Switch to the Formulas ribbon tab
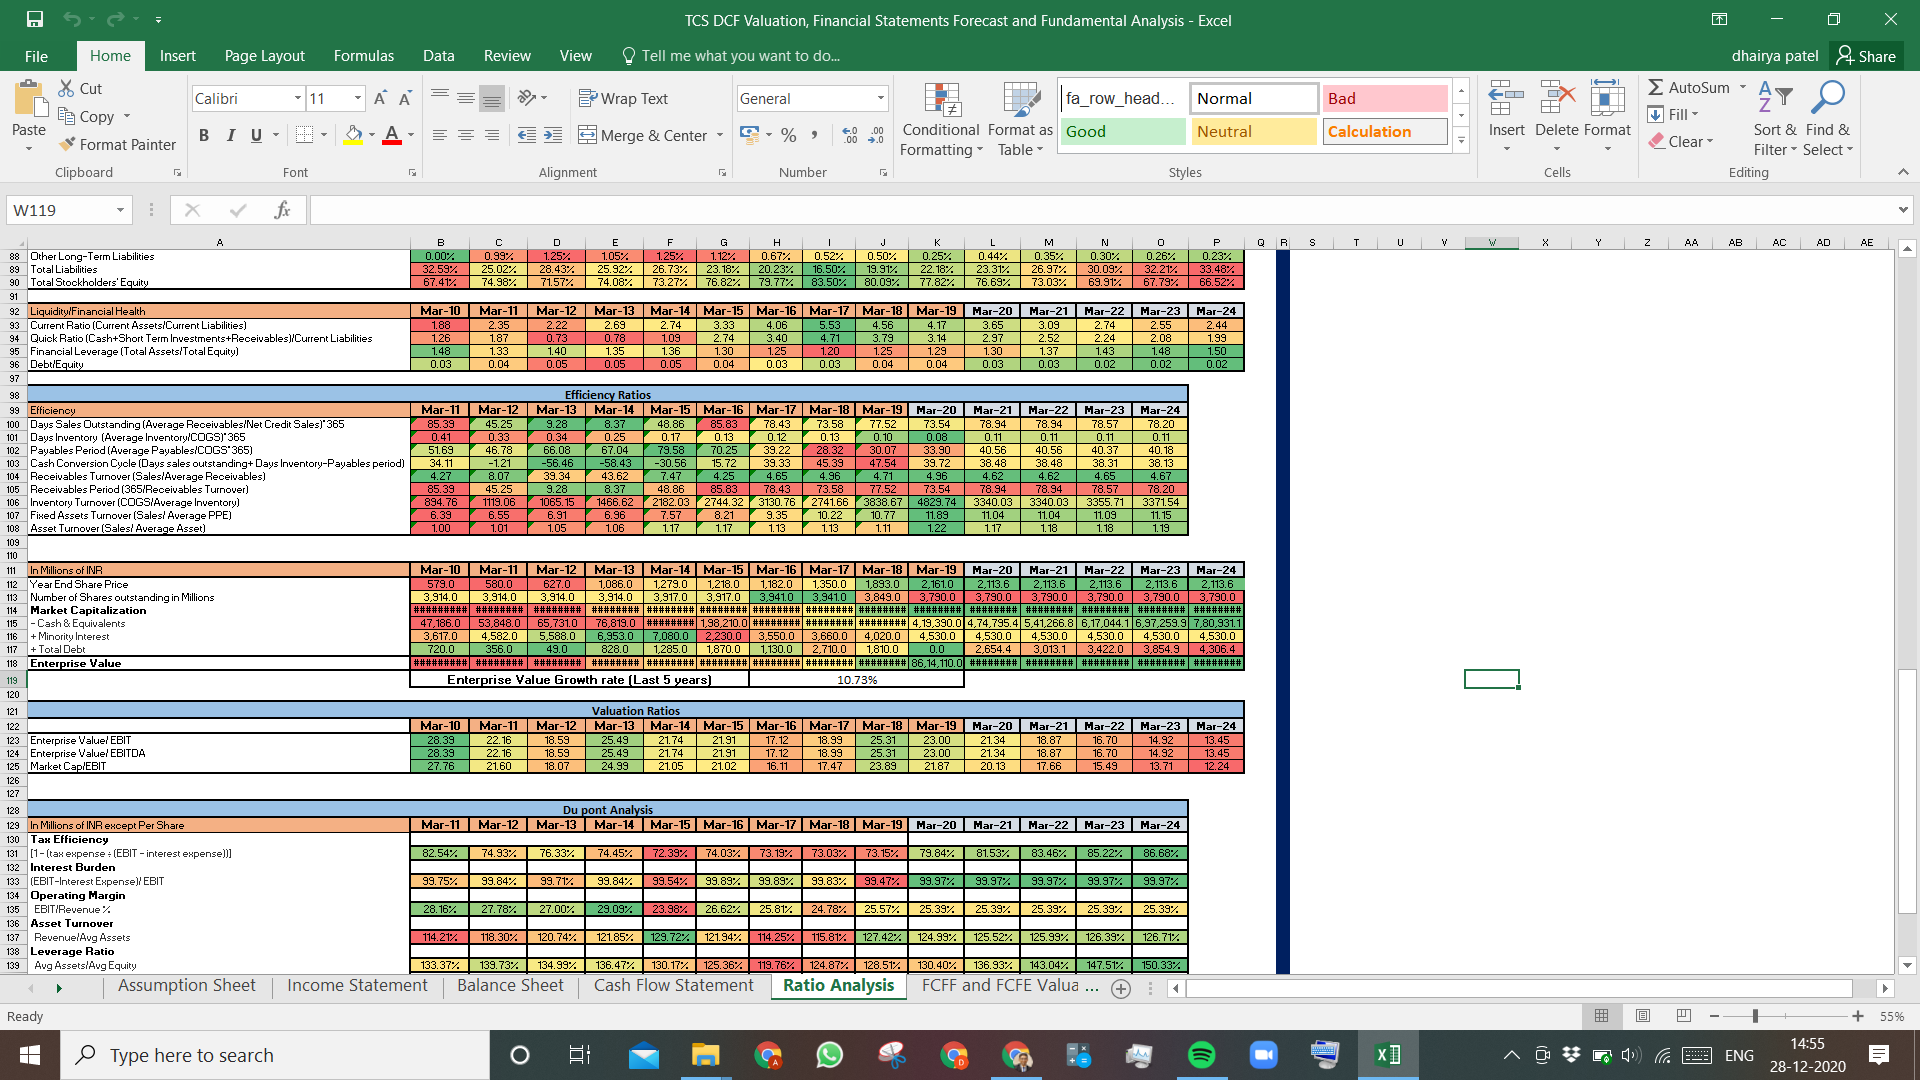 point(363,56)
